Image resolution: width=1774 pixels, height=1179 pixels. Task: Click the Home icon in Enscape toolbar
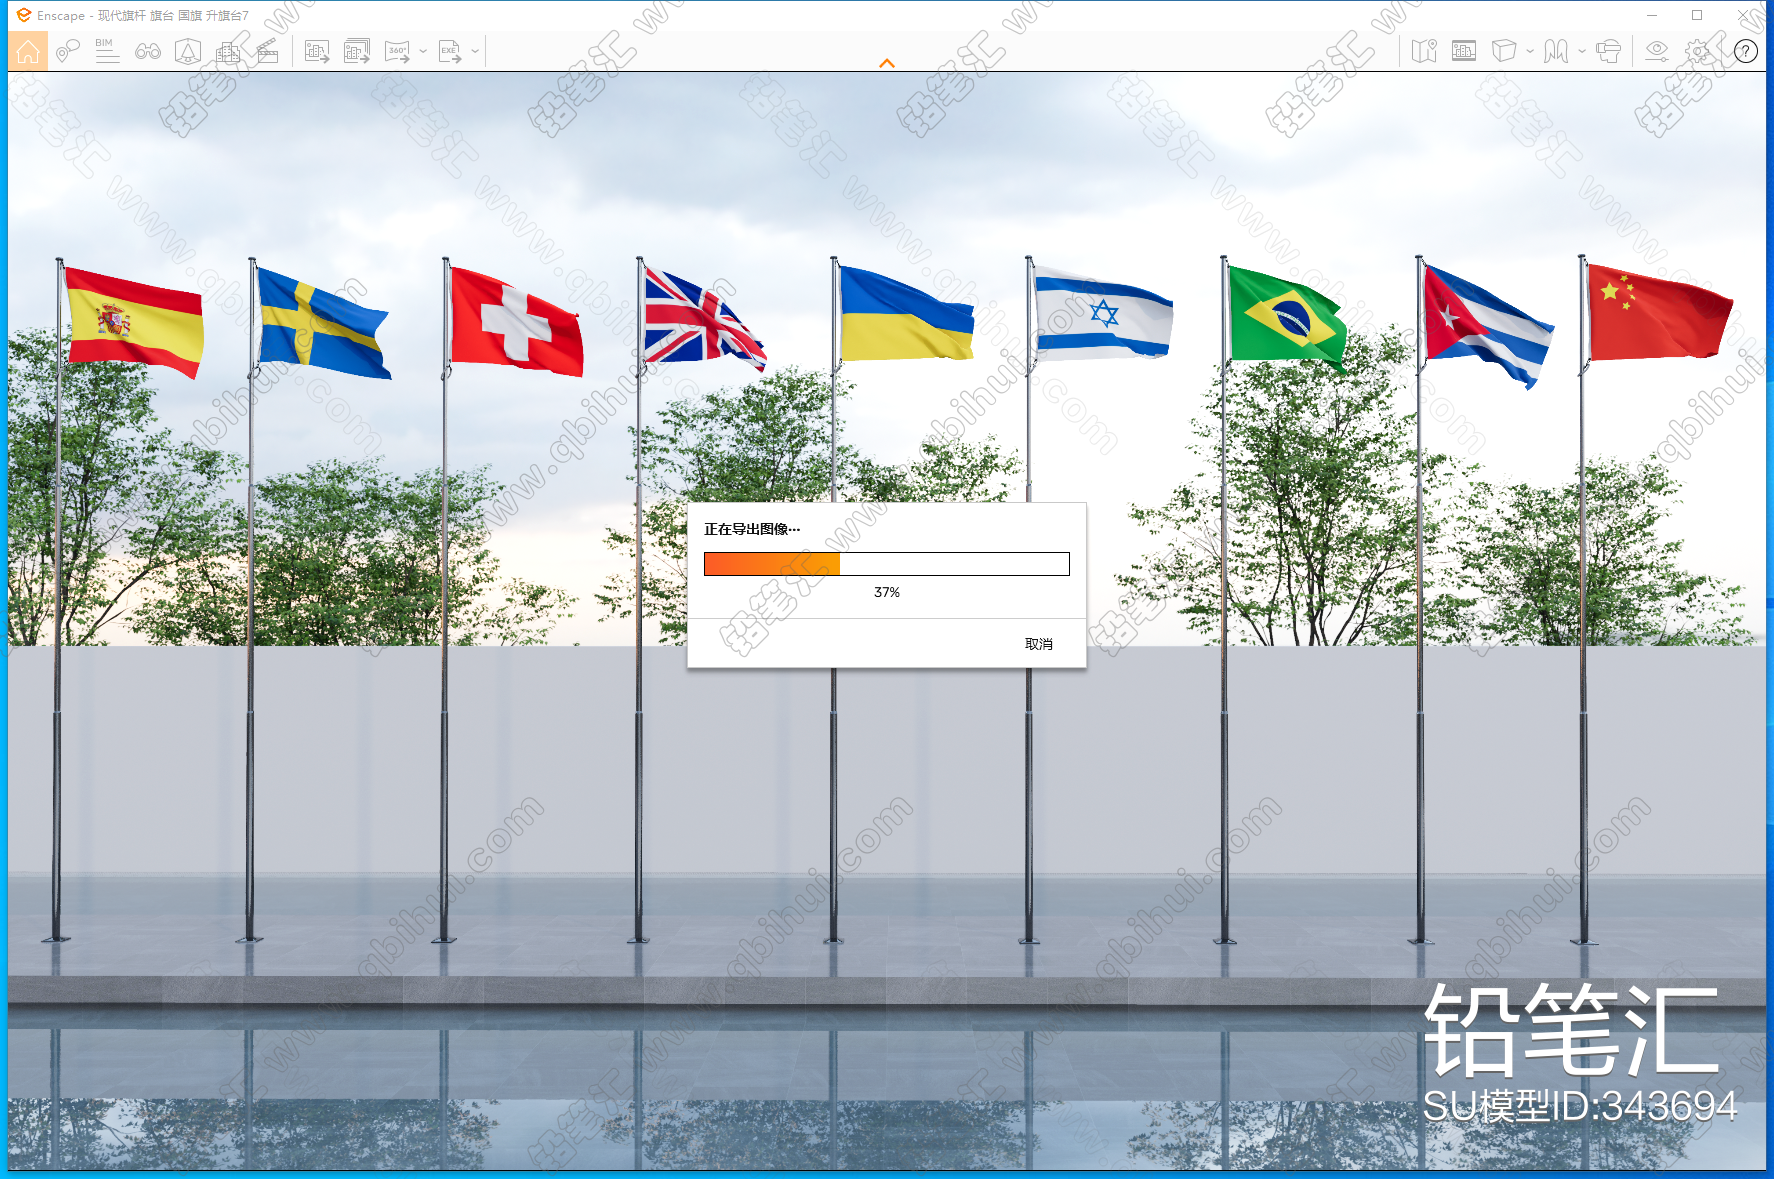pos(28,51)
